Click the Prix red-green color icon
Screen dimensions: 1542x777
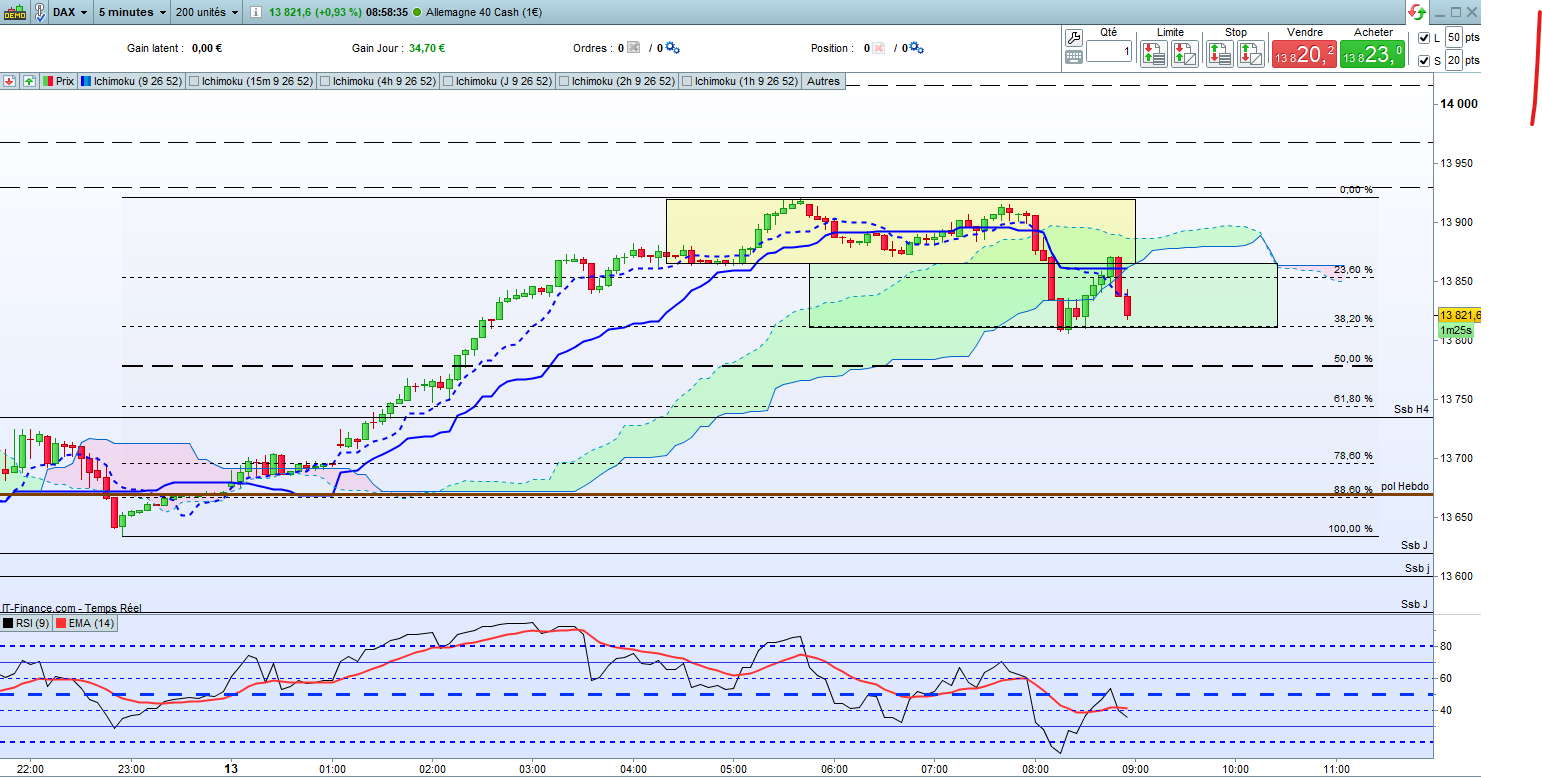(x=48, y=81)
